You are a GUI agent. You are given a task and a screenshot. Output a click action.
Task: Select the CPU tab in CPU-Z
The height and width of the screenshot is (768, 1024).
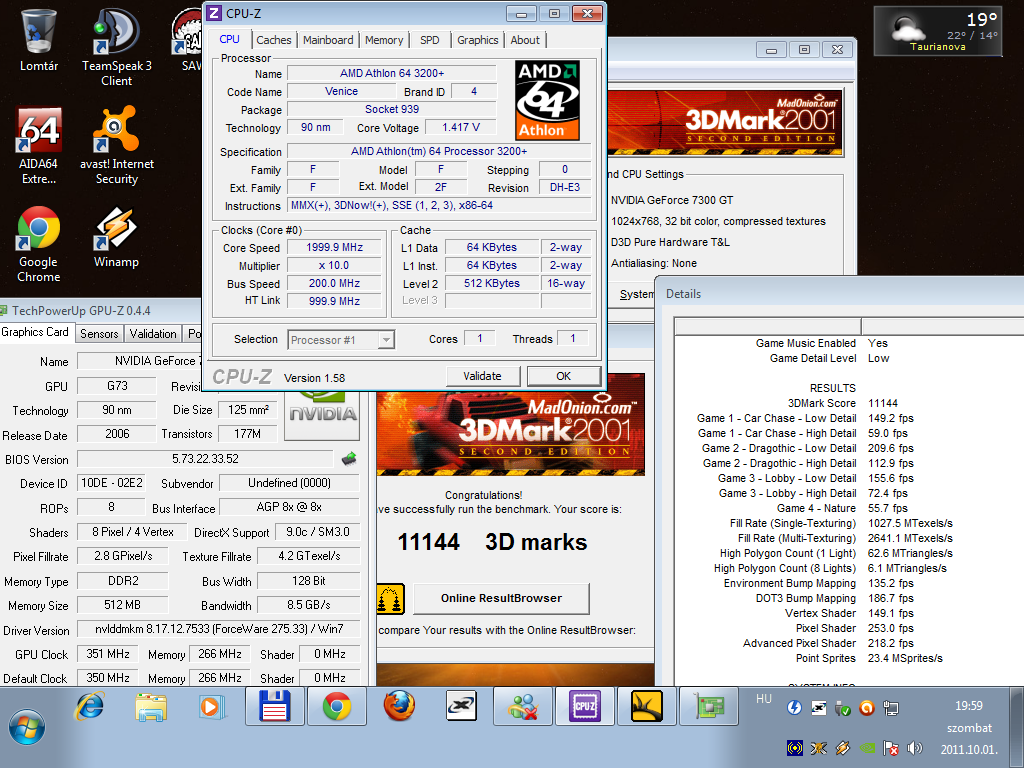pyautogui.click(x=229, y=39)
